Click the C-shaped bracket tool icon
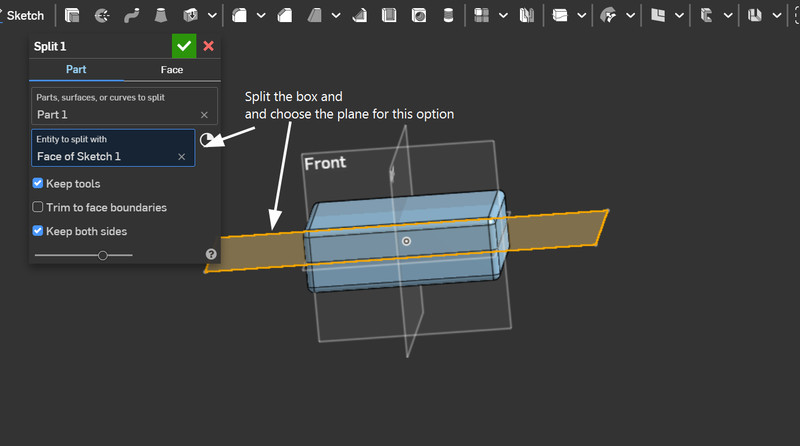Viewport: 800px width, 446px height. [x=706, y=16]
